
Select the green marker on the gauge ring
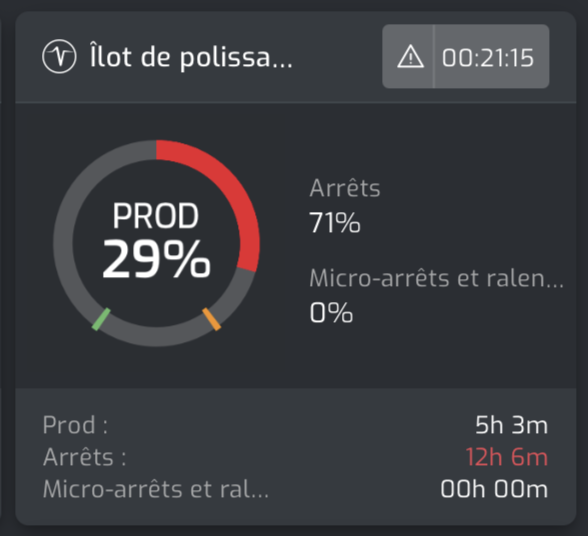click(101, 319)
